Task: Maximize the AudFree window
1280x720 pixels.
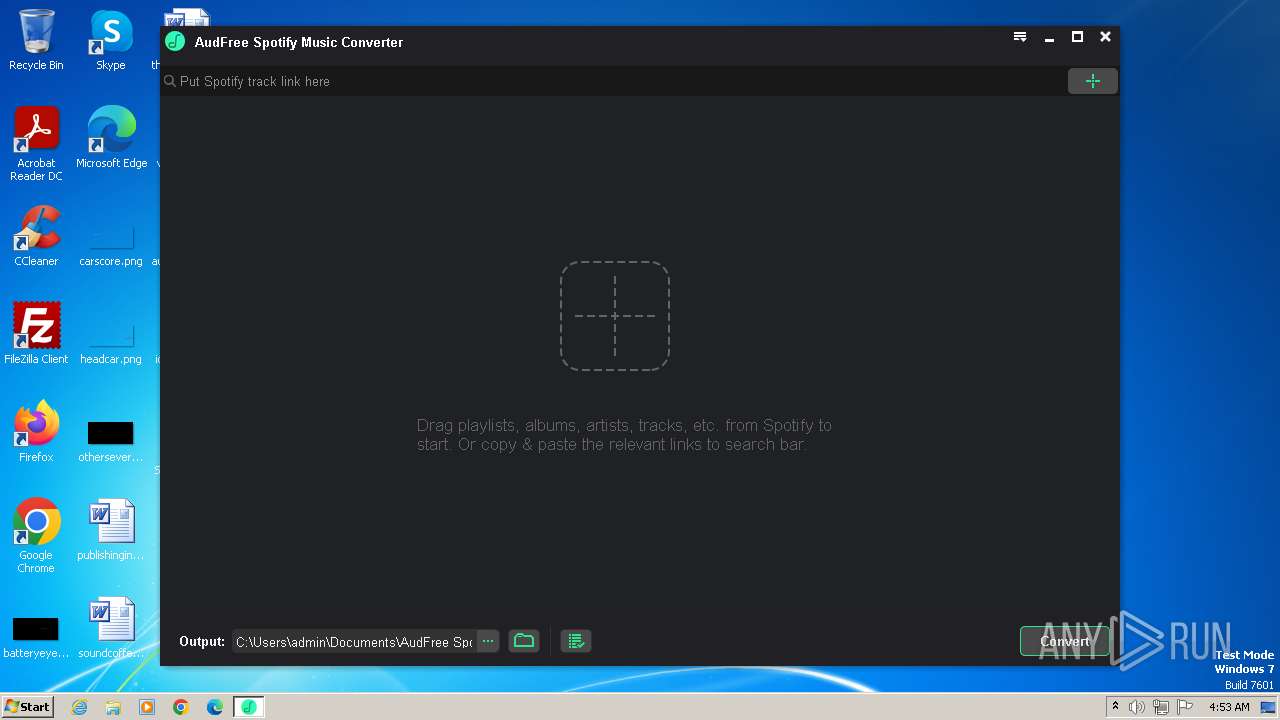Action: pyautogui.click(x=1077, y=37)
